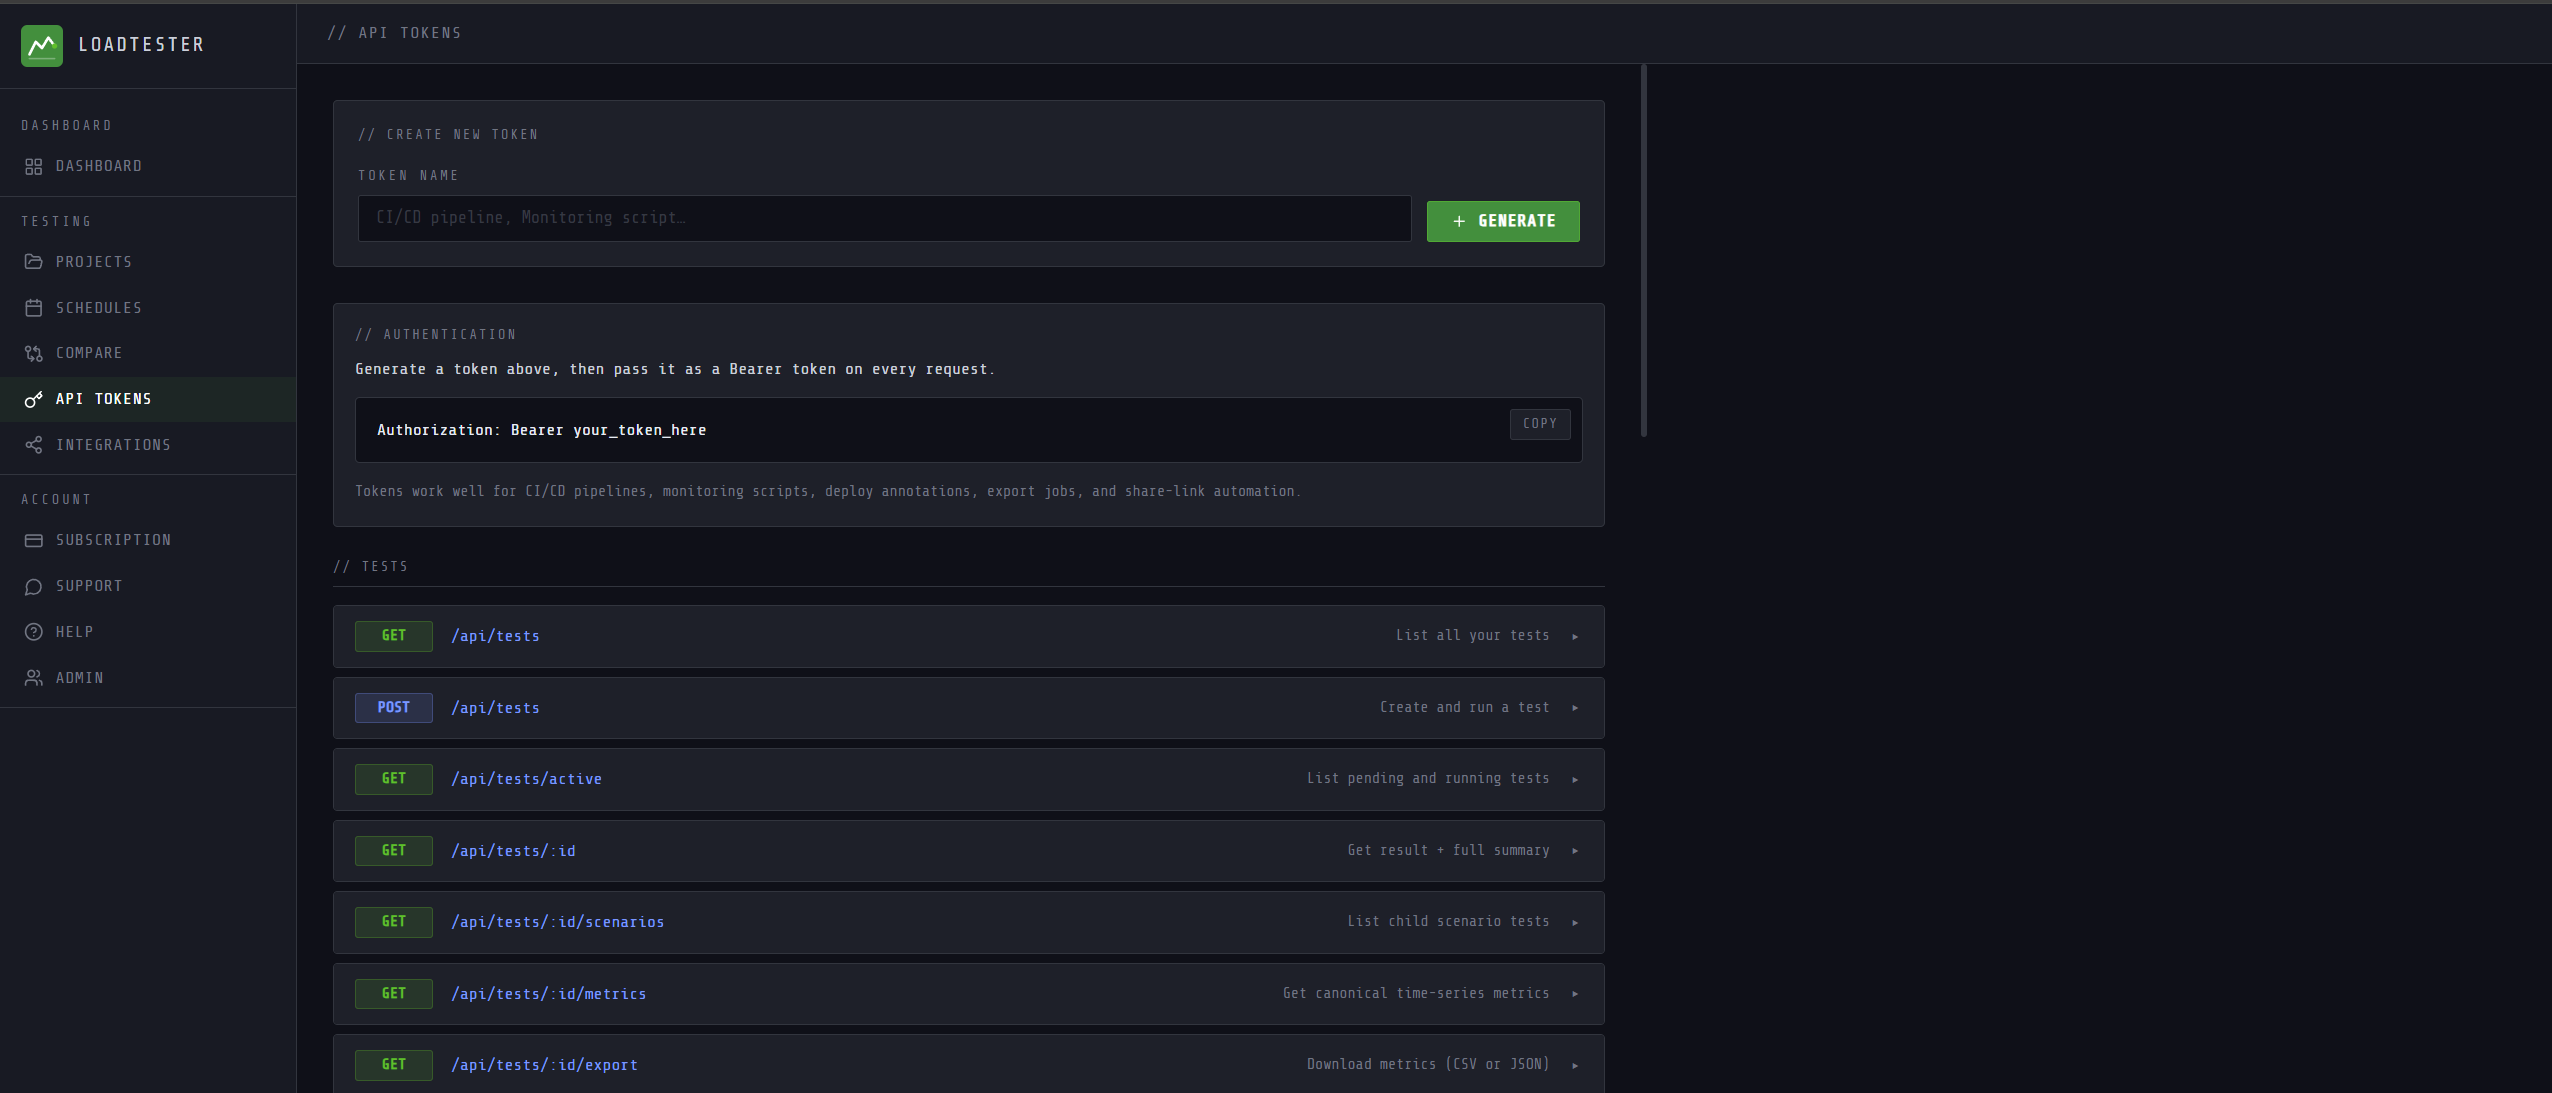Open Integrations via the share-node icon

click(34, 444)
